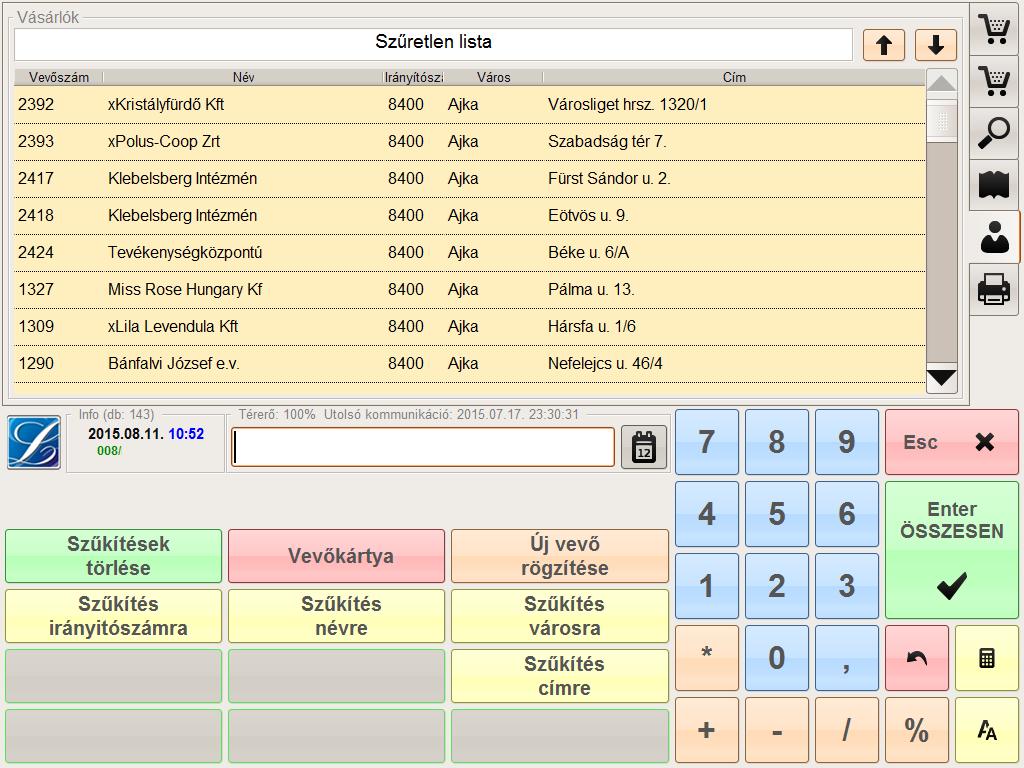The width and height of the screenshot is (1024, 768).
Task: Select customer row xKristályfürdő Kft
Action: point(470,104)
